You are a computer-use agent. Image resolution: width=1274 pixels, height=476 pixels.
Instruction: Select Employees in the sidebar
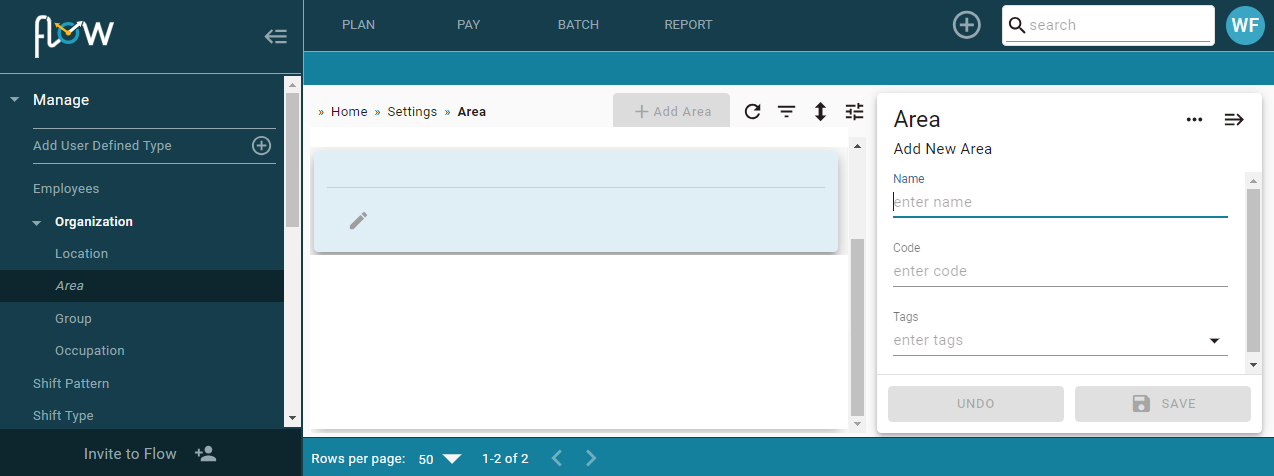point(66,189)
